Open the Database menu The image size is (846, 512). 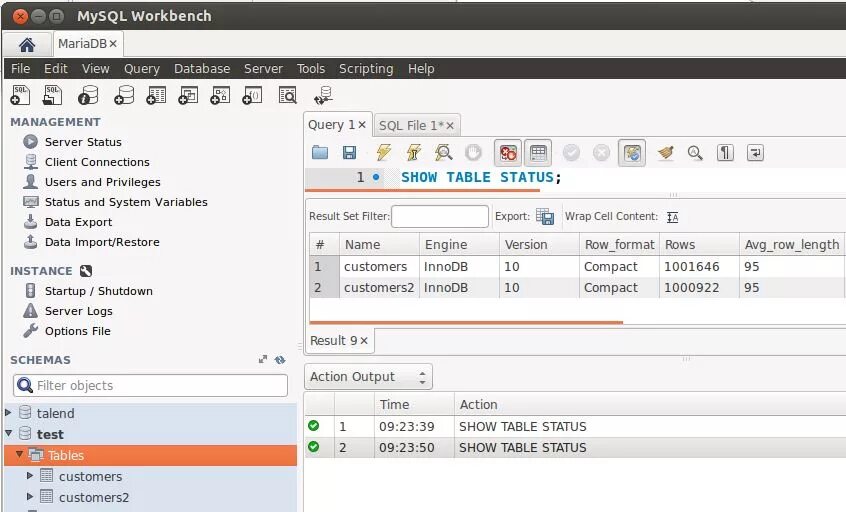coord(202,69)
